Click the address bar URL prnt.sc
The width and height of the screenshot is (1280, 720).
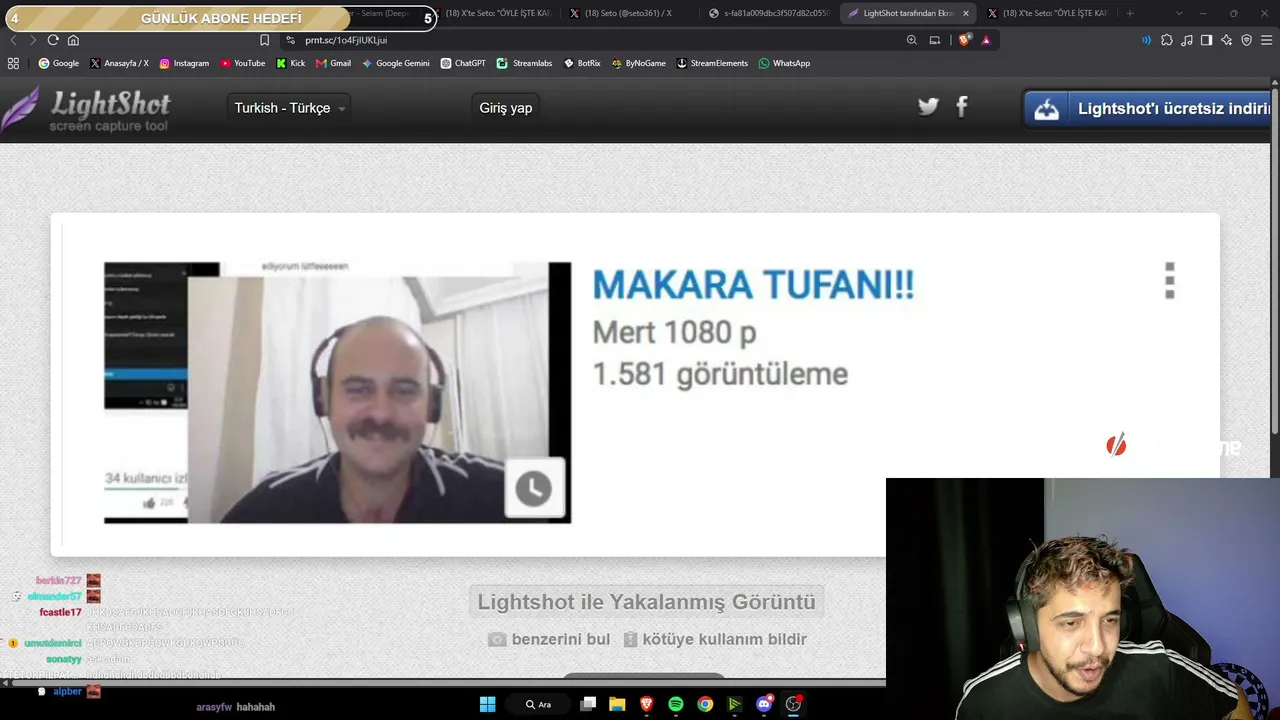(346, 40)
